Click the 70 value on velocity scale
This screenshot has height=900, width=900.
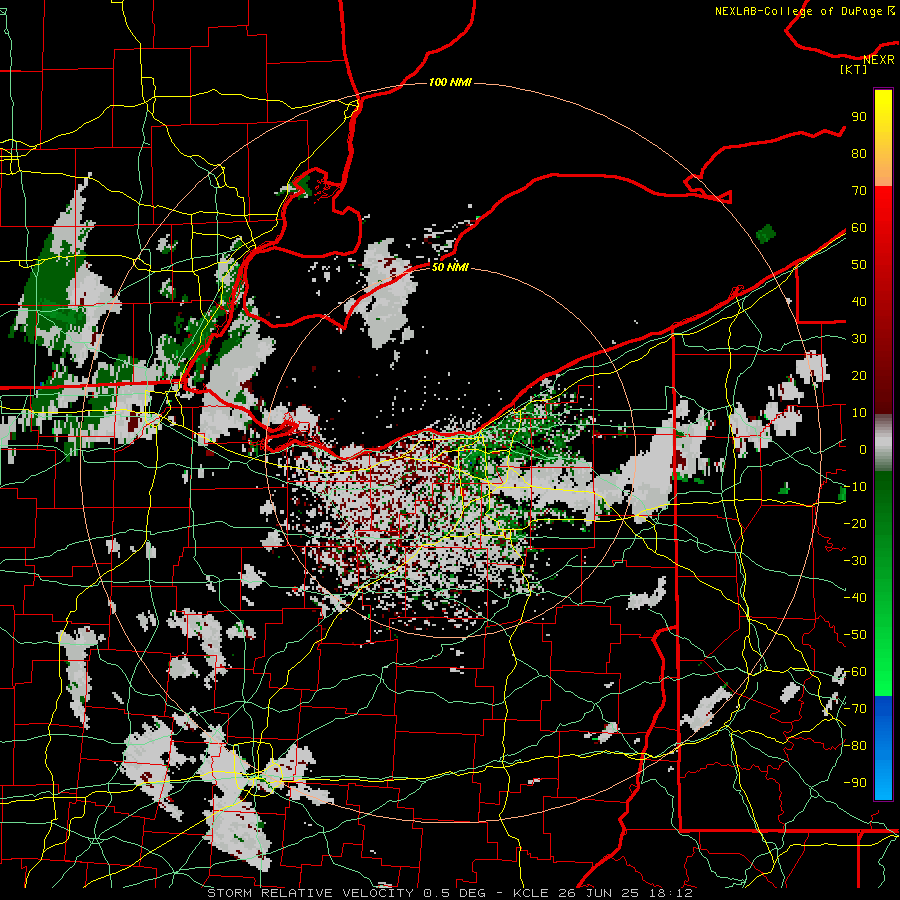pyautogui.click(x=859, y=191)
